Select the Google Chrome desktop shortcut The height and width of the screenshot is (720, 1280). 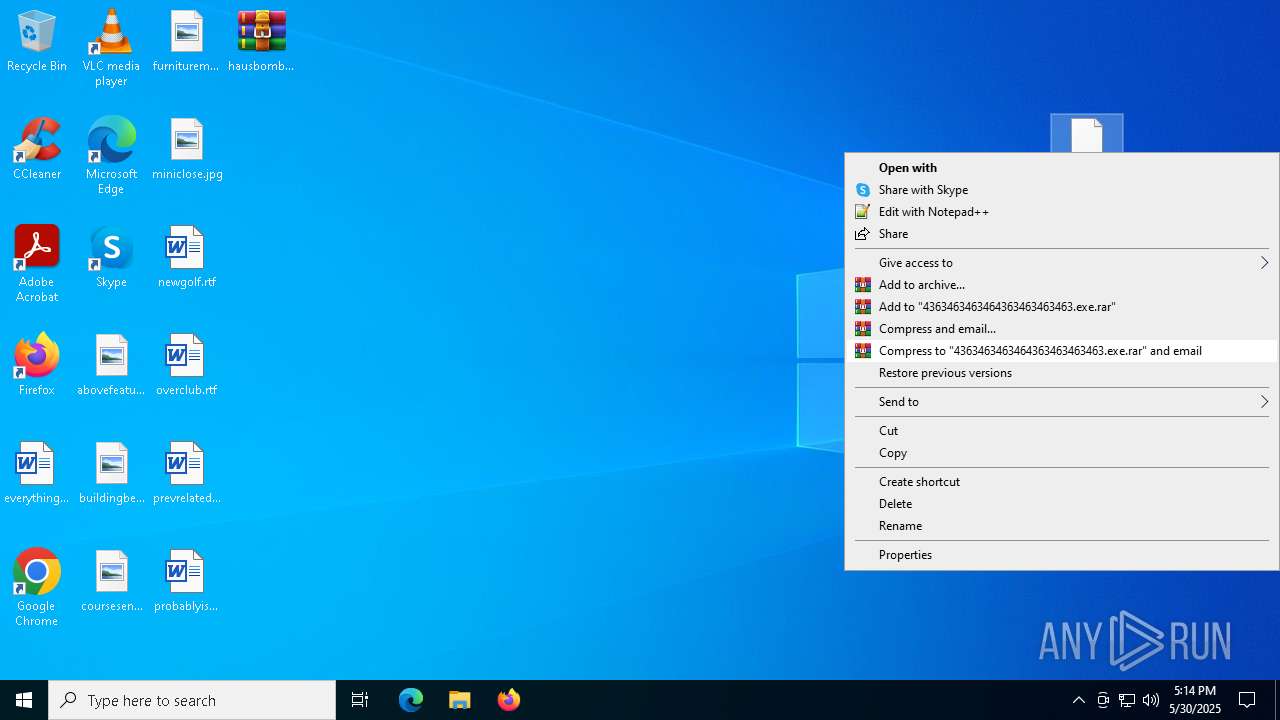pos(37,588)
